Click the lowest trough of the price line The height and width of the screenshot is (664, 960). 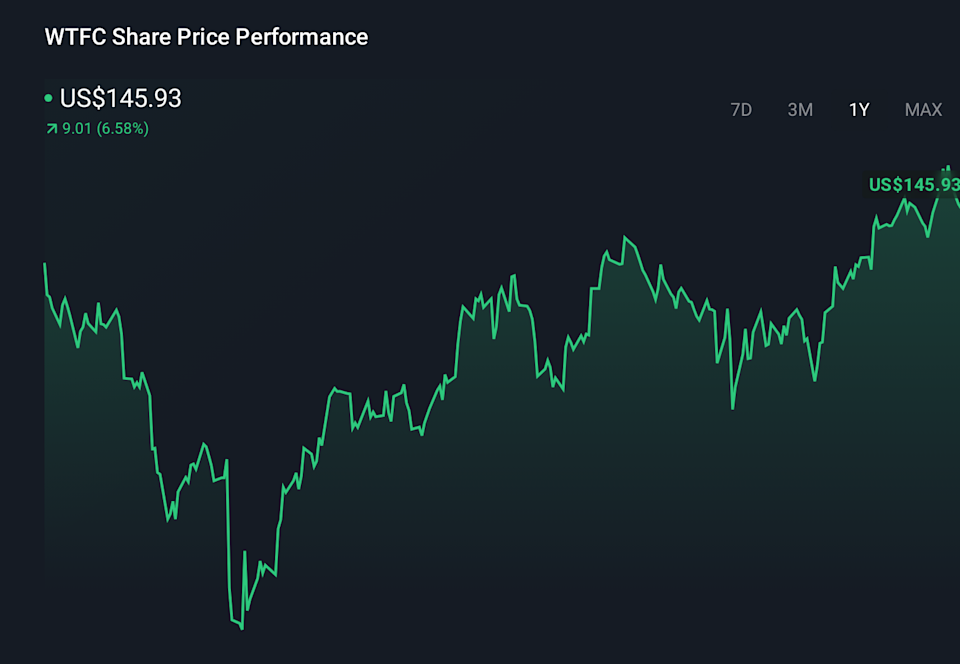pyautogui.click(x=241, y=627)
